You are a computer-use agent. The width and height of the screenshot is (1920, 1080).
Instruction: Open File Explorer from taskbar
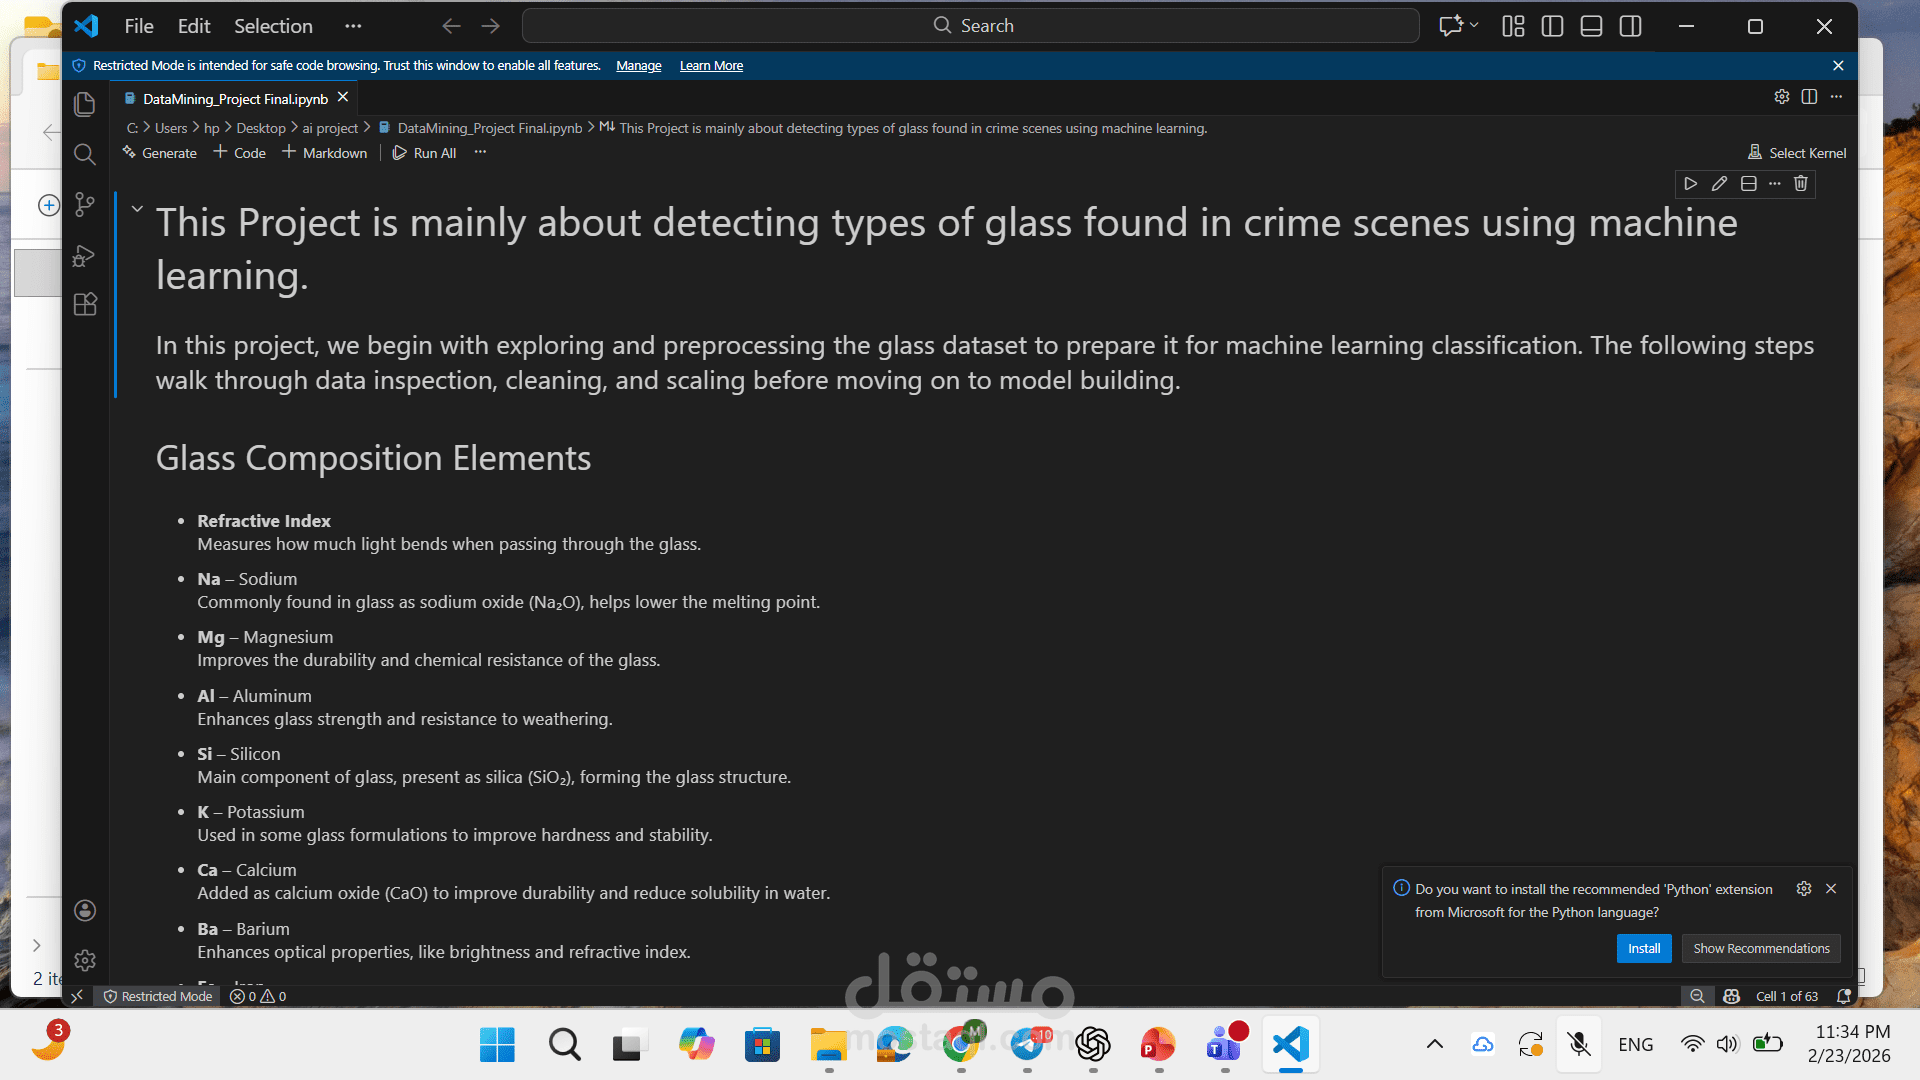click(829, 1045)
